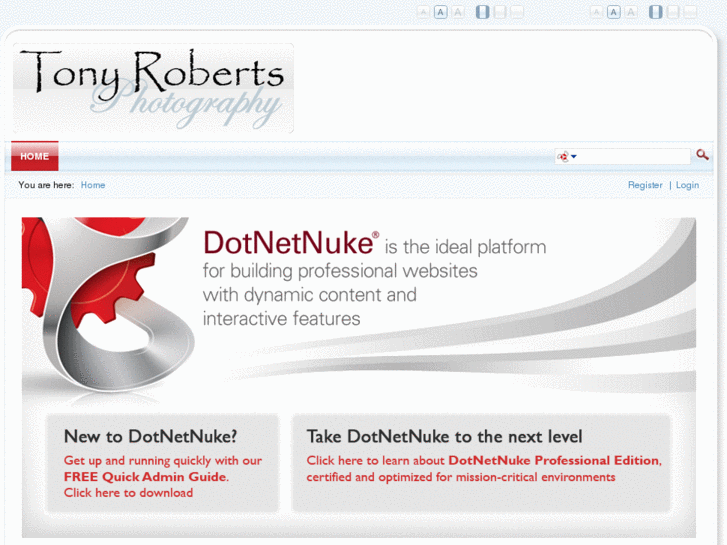
Task: Follow the Home breadcrumb link
Action: pos(93,185)
